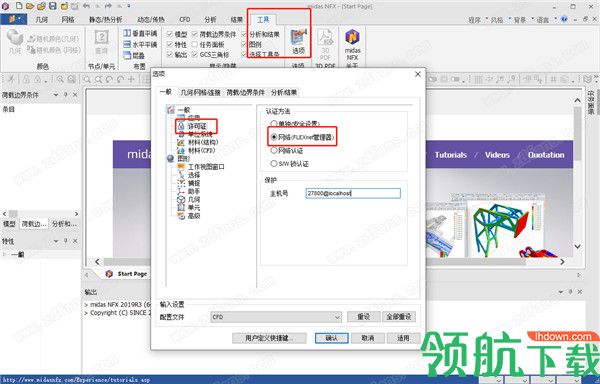This screenshot has width=600, height=384.
Task: Close the 荷载边界条件 panel
Action: tap(75, 94)
